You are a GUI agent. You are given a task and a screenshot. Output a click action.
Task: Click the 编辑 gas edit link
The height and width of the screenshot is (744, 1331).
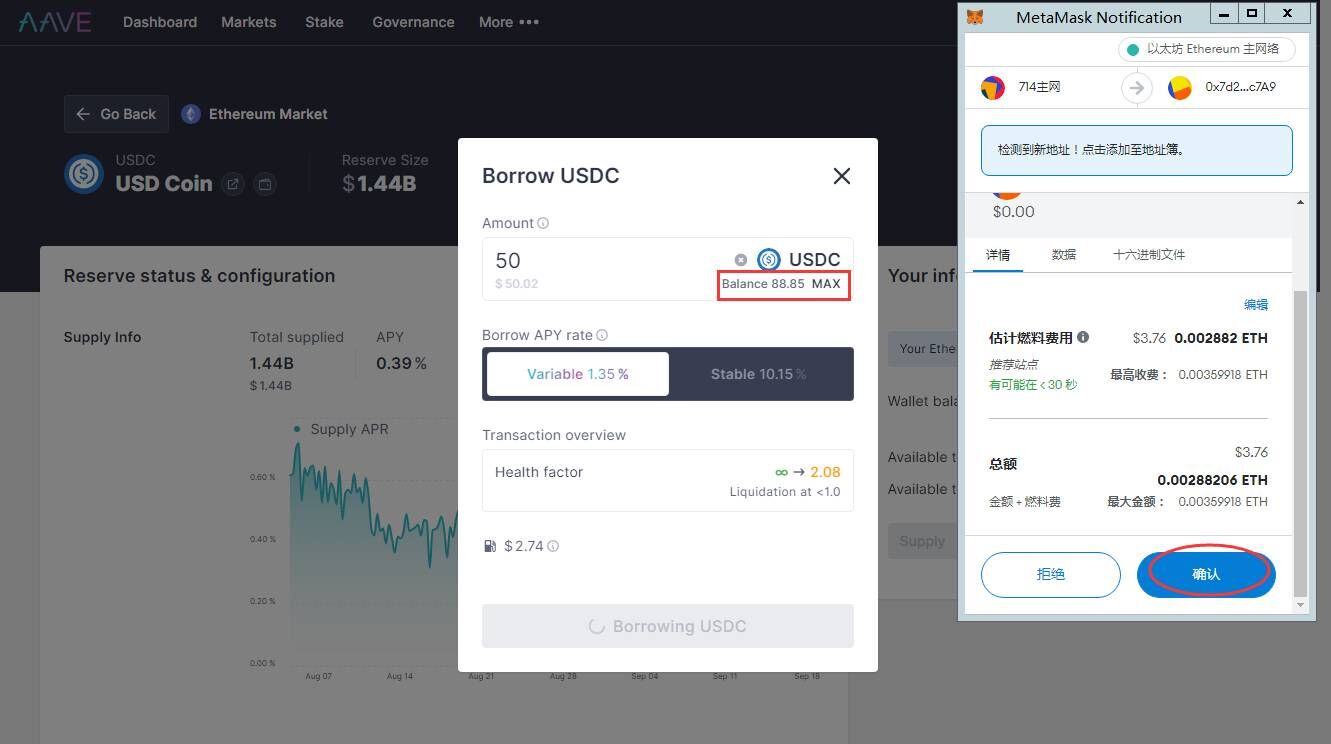click(1256, 304)
